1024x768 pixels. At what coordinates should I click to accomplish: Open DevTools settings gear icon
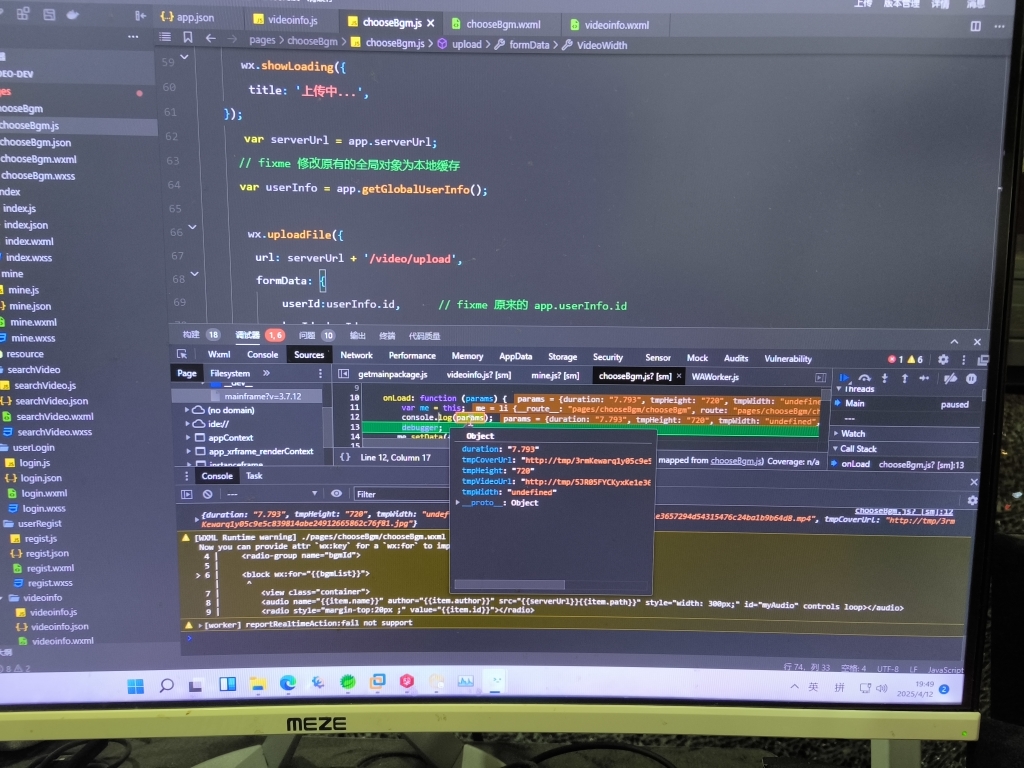pos(943,359)
